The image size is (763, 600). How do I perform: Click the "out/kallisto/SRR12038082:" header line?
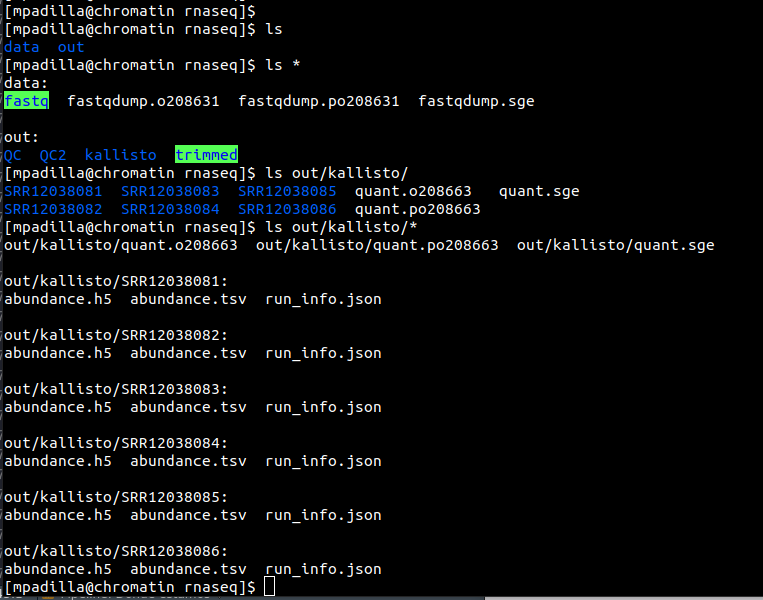tap(116, 335)
